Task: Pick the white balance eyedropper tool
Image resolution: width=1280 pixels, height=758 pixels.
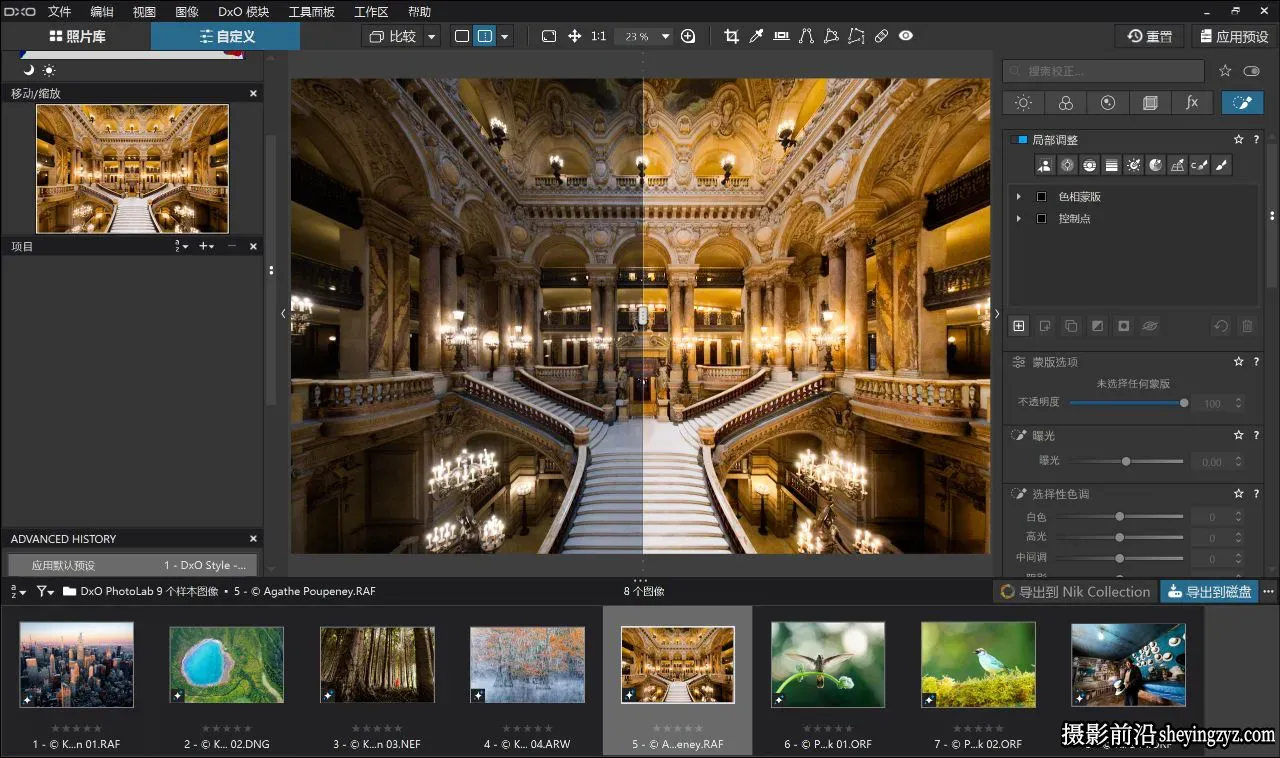Action: tap(757, 36)
